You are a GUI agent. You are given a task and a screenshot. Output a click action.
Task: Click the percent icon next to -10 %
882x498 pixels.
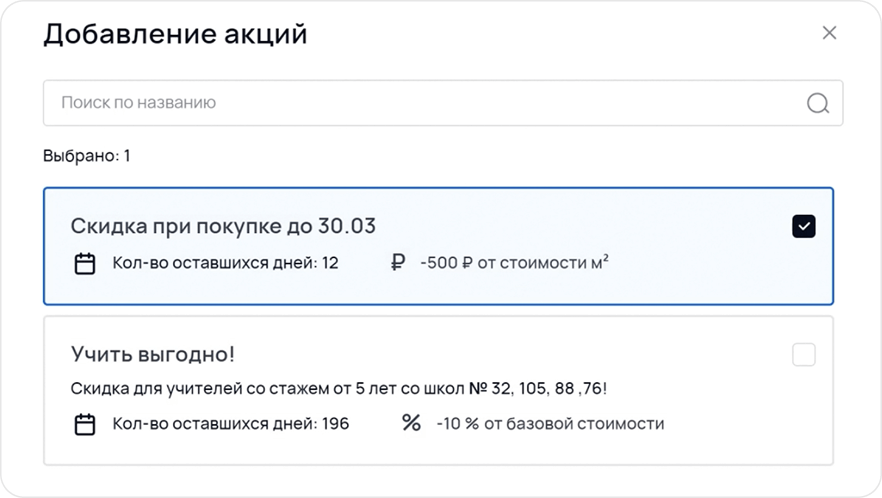pyautogui.click(x=411, y=423)
